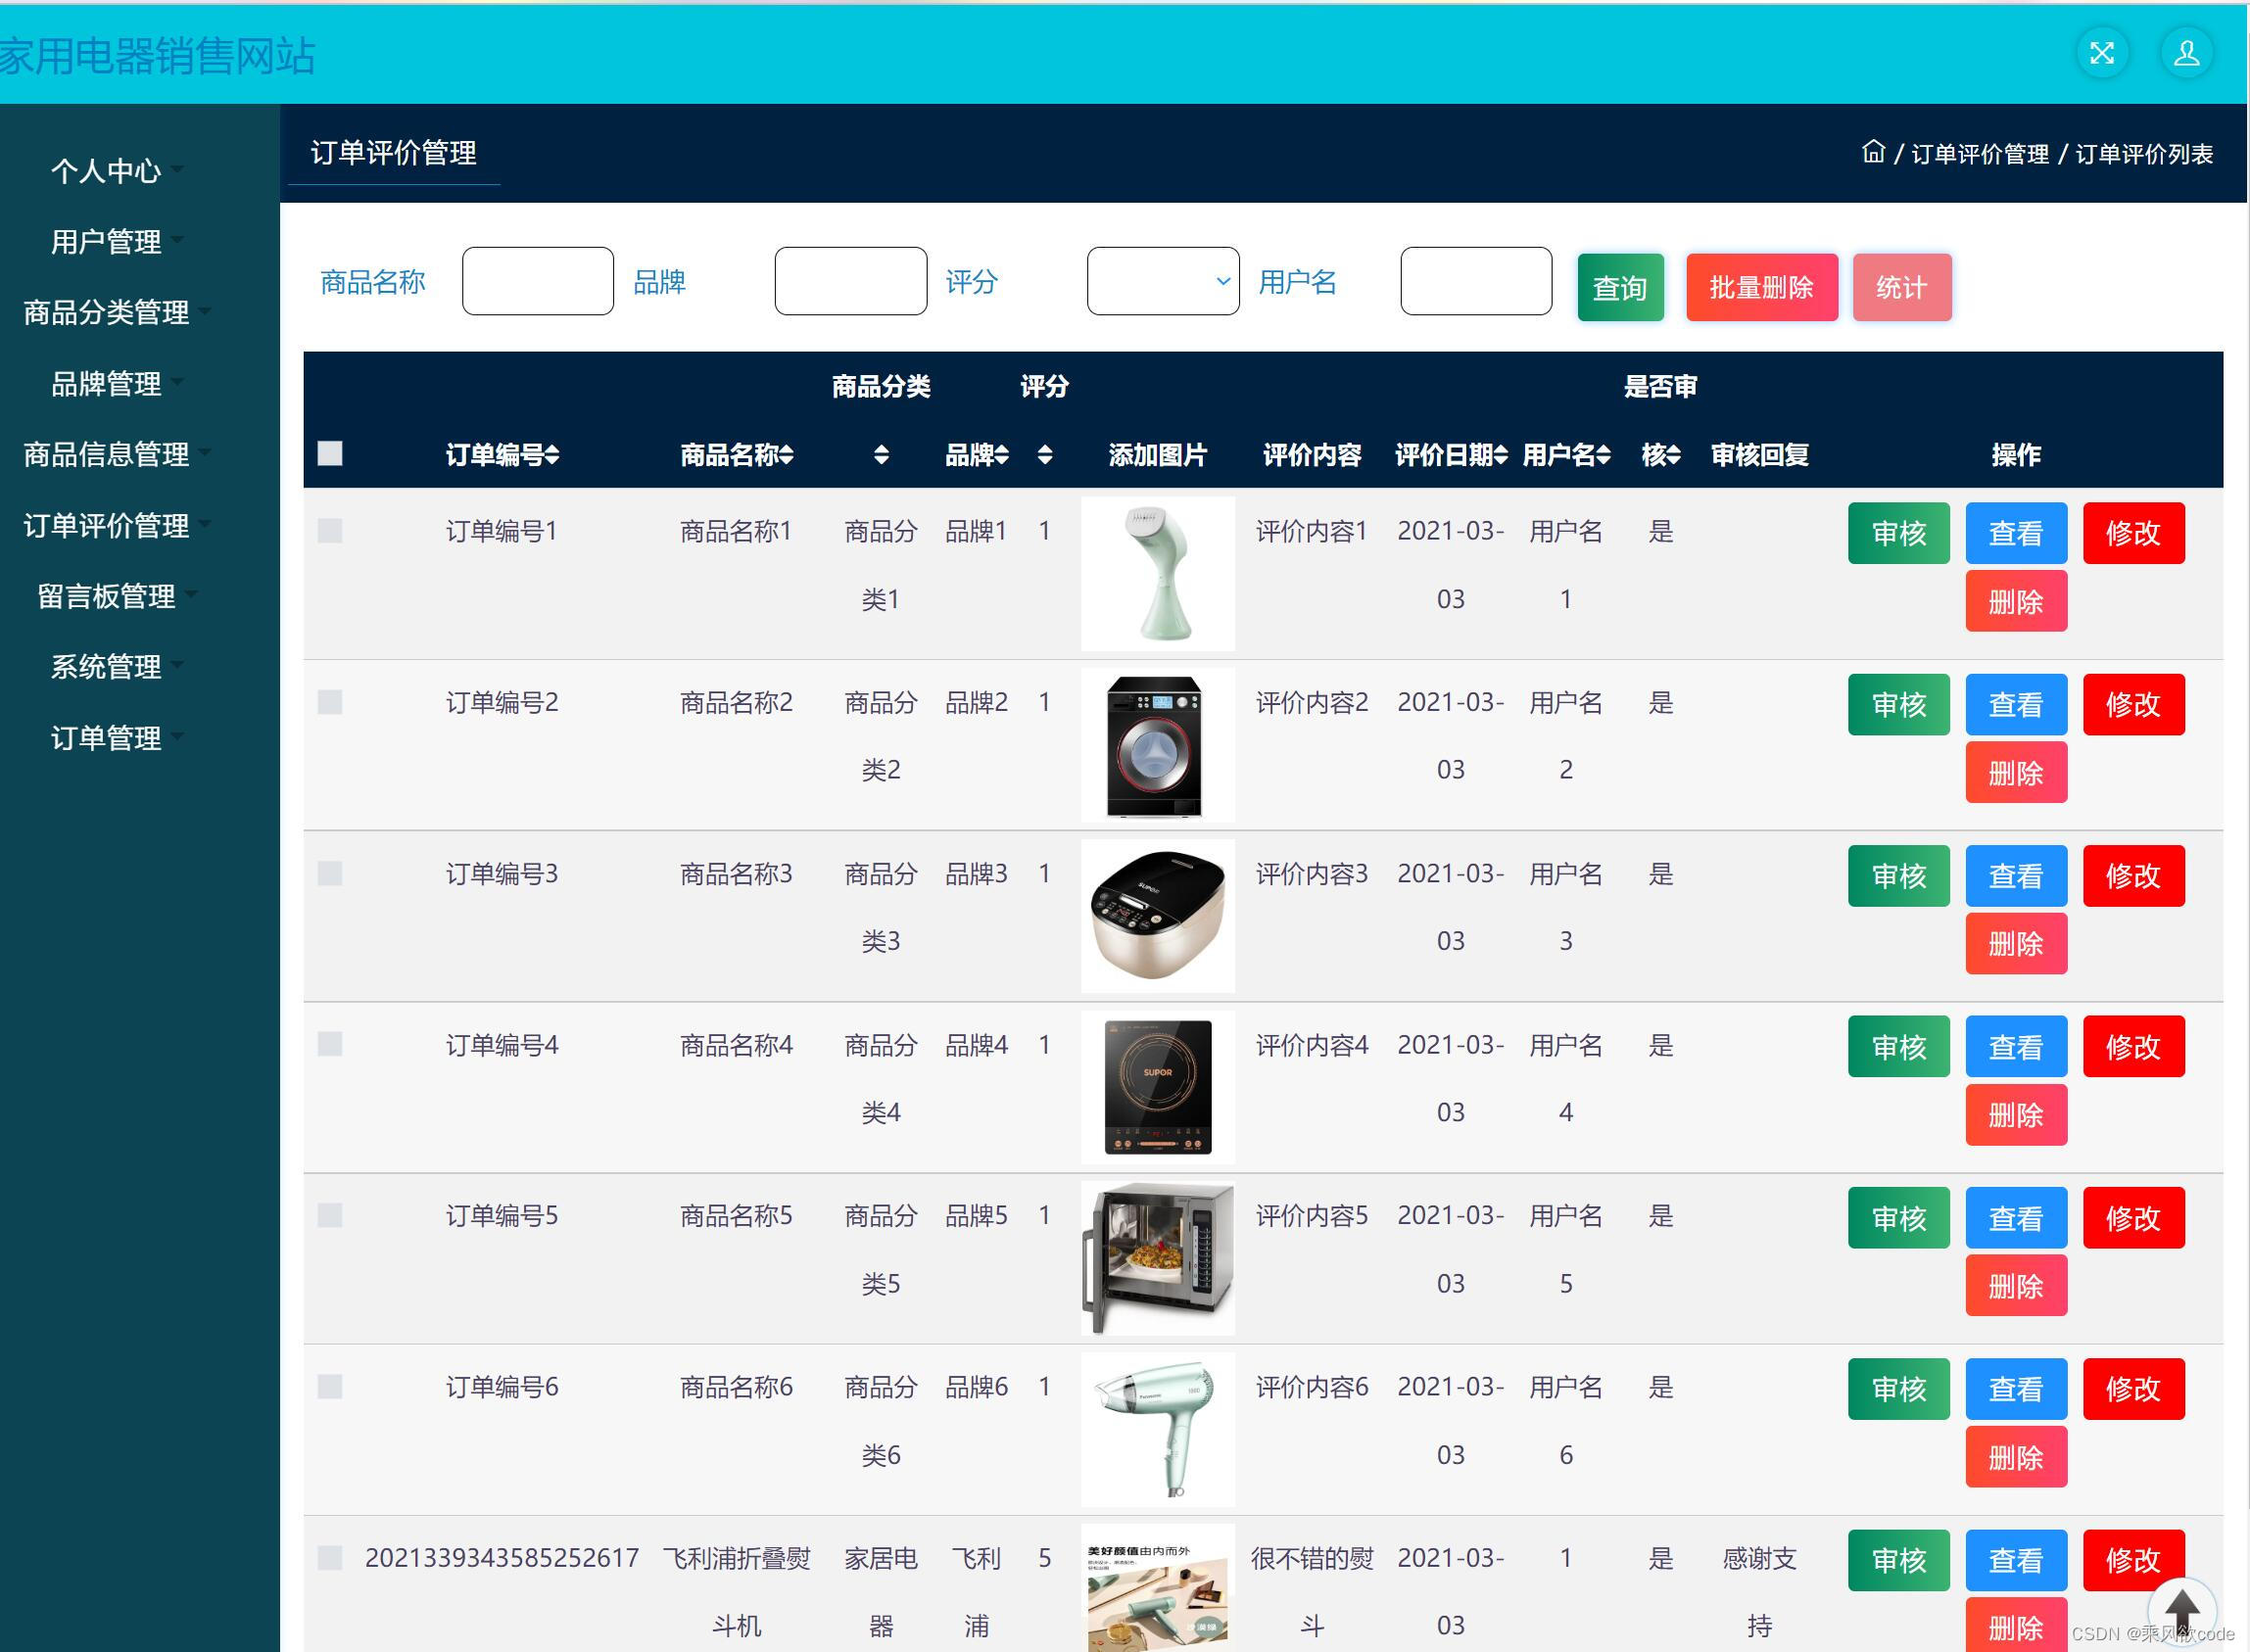This screenshot has height=1652, width=2250.
Task: Toggle the select-all checkbox in table header
Action: click(329, 454)
